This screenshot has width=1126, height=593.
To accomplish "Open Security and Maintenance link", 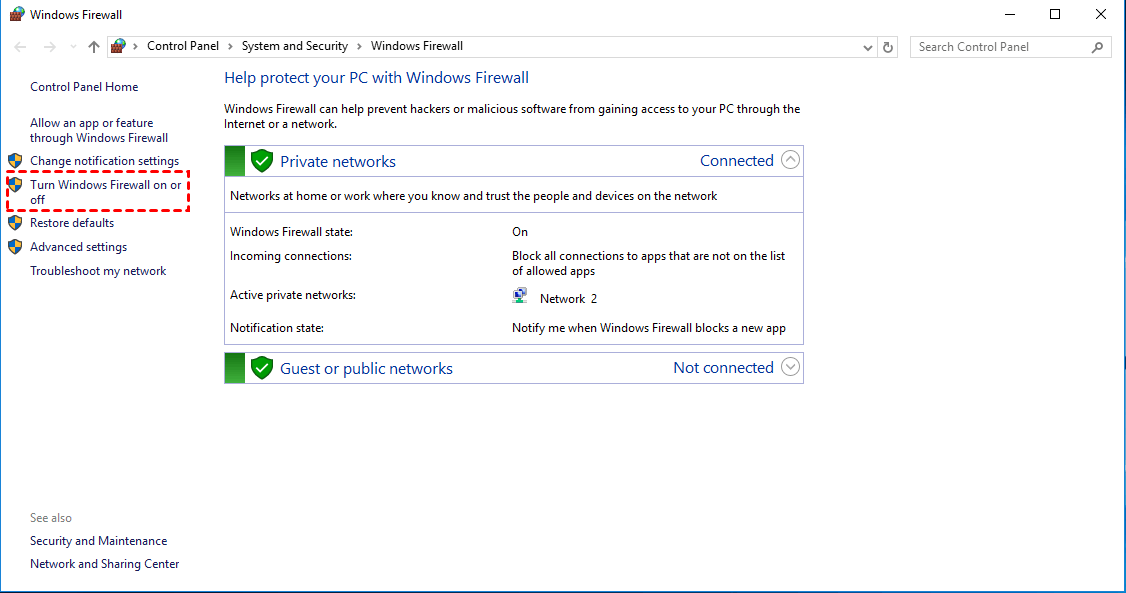I will tap(98, 541).
